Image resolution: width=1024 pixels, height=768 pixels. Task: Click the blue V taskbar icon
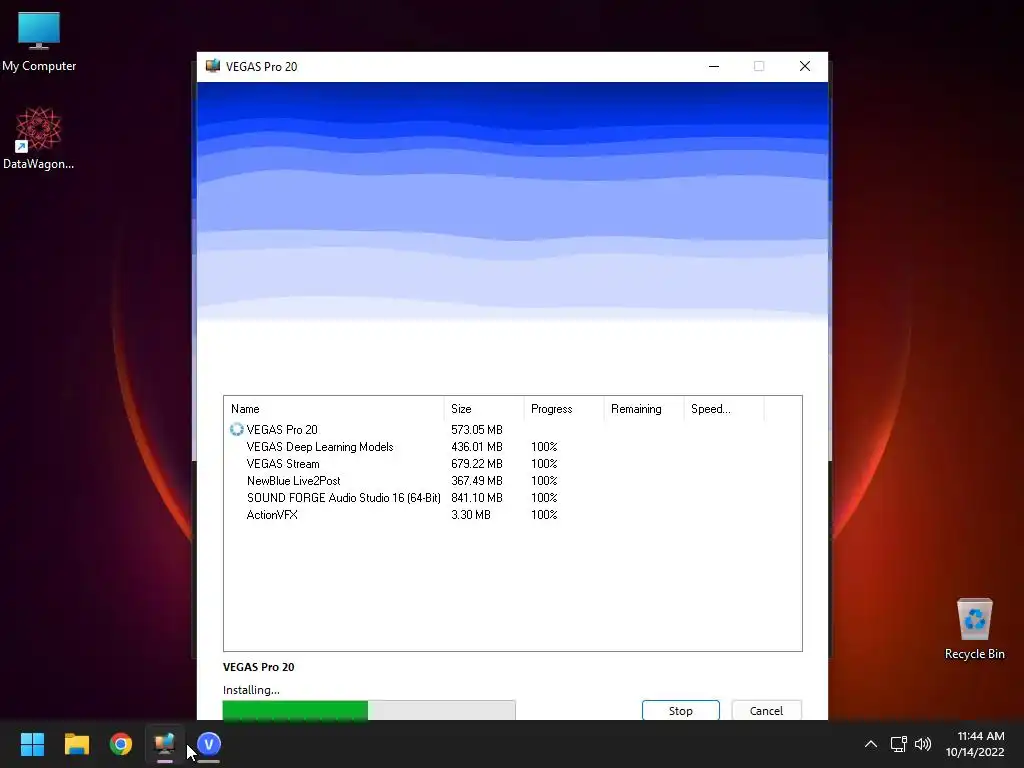click(209, 744)
